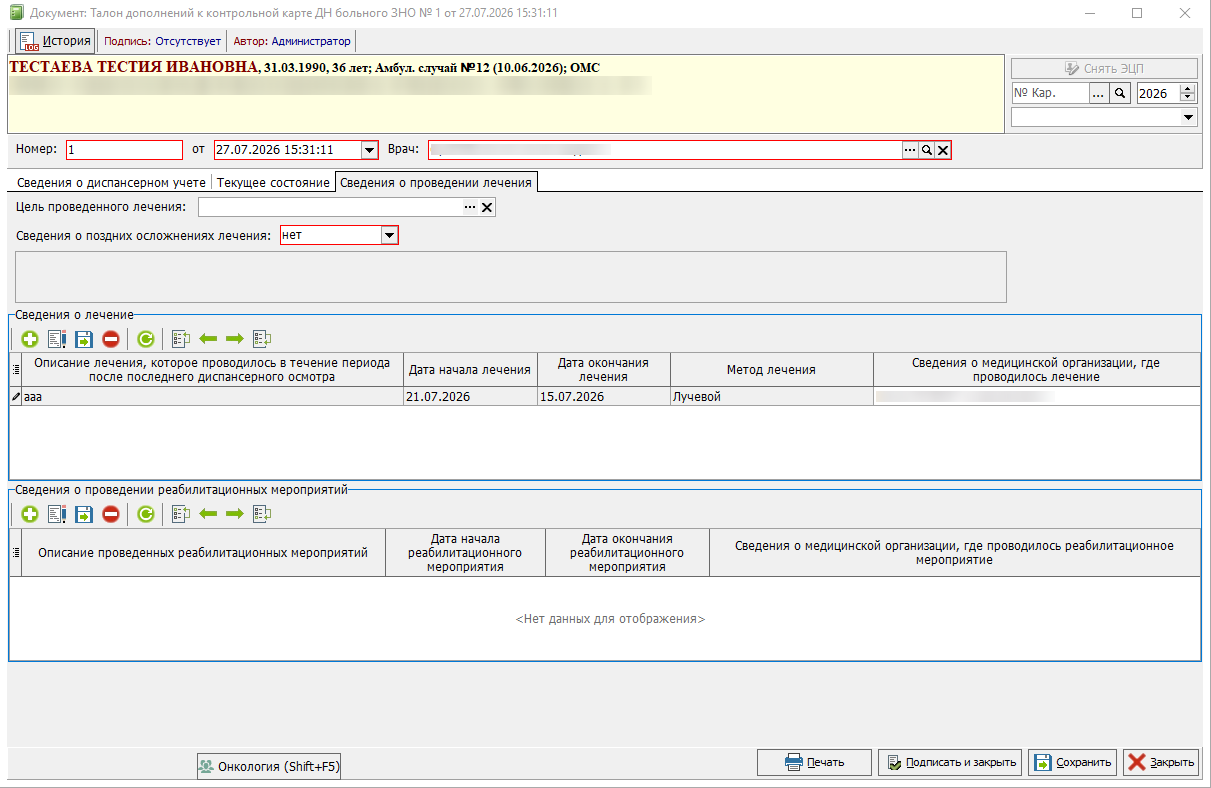Open ellipsis lookup in Врач field
Screen dimensions: 1211x788
(x=910, y=150)
